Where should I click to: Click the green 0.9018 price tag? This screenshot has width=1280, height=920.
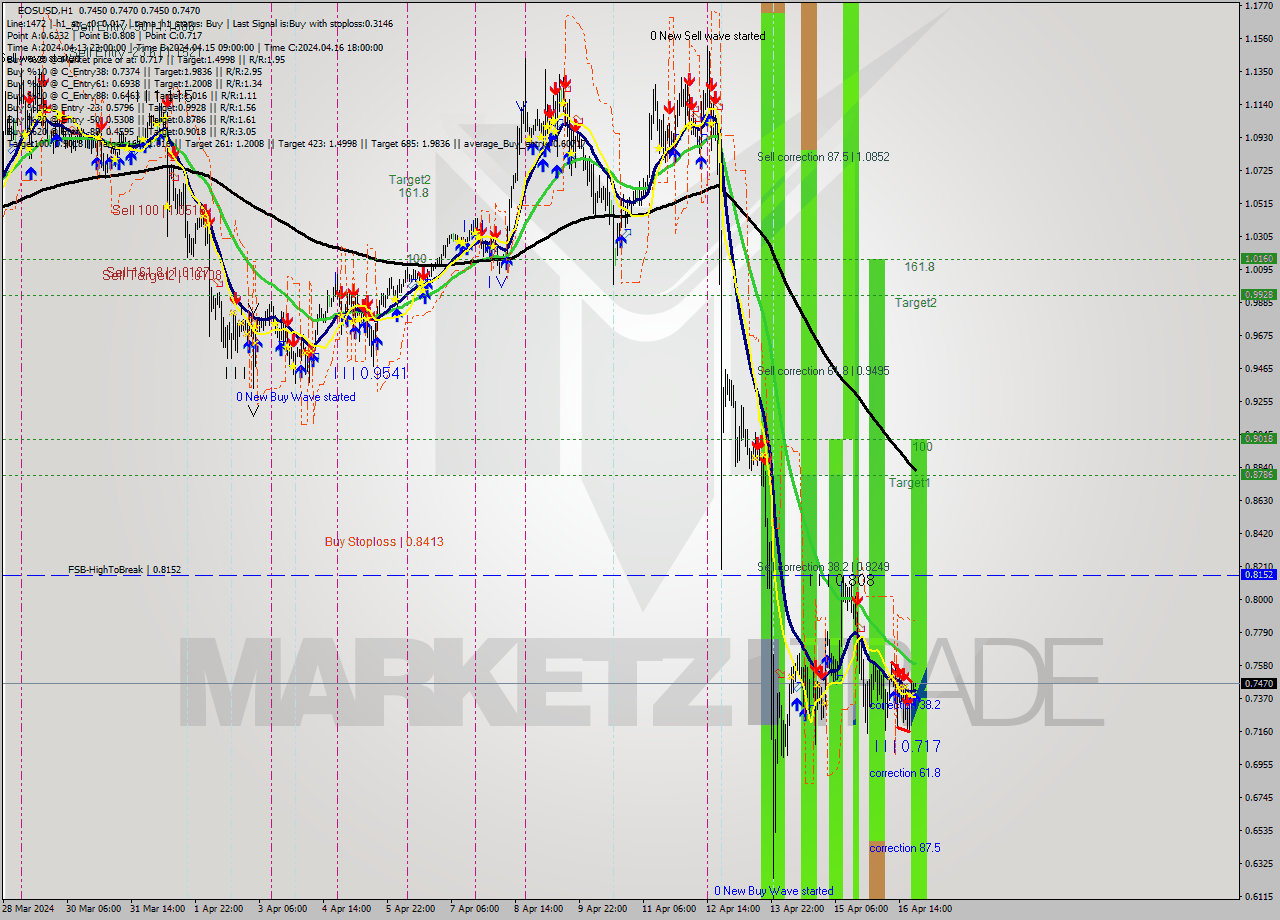click(x=1258, y=438)
